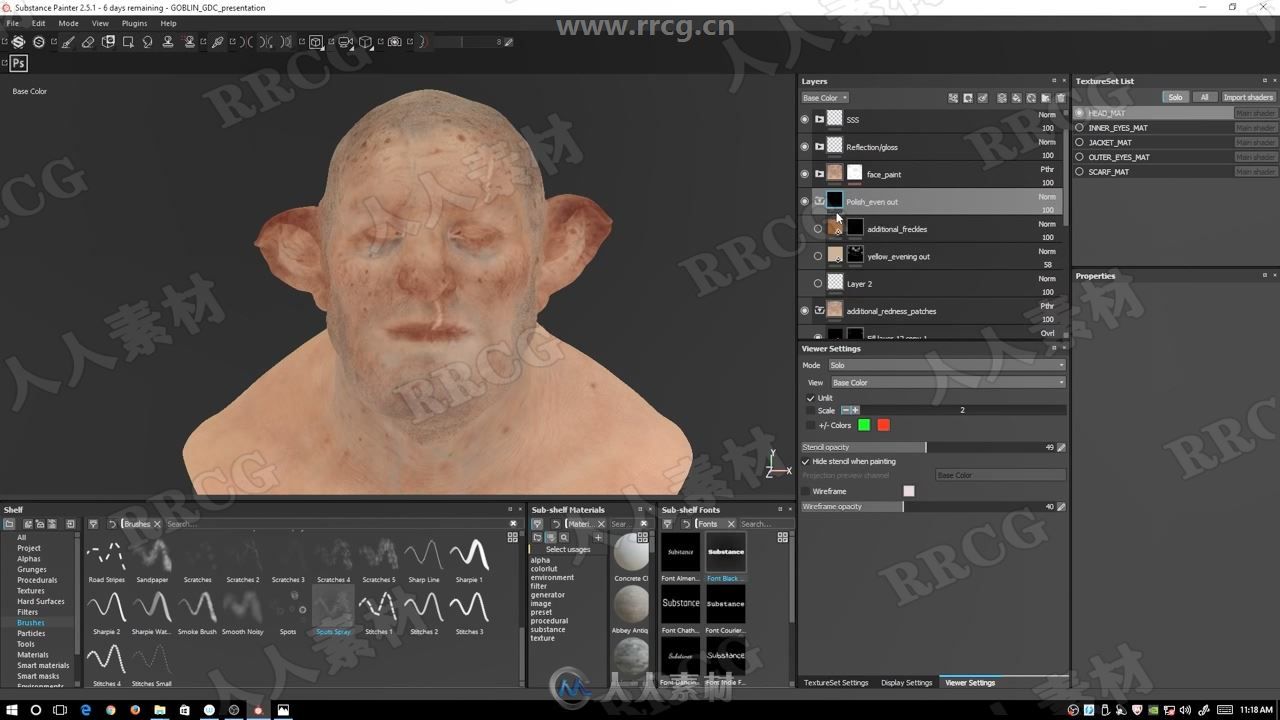Collapse the additional_redness_patches folder icon
This screenshot has height=720, width=1280.
[x=819, y=311]
